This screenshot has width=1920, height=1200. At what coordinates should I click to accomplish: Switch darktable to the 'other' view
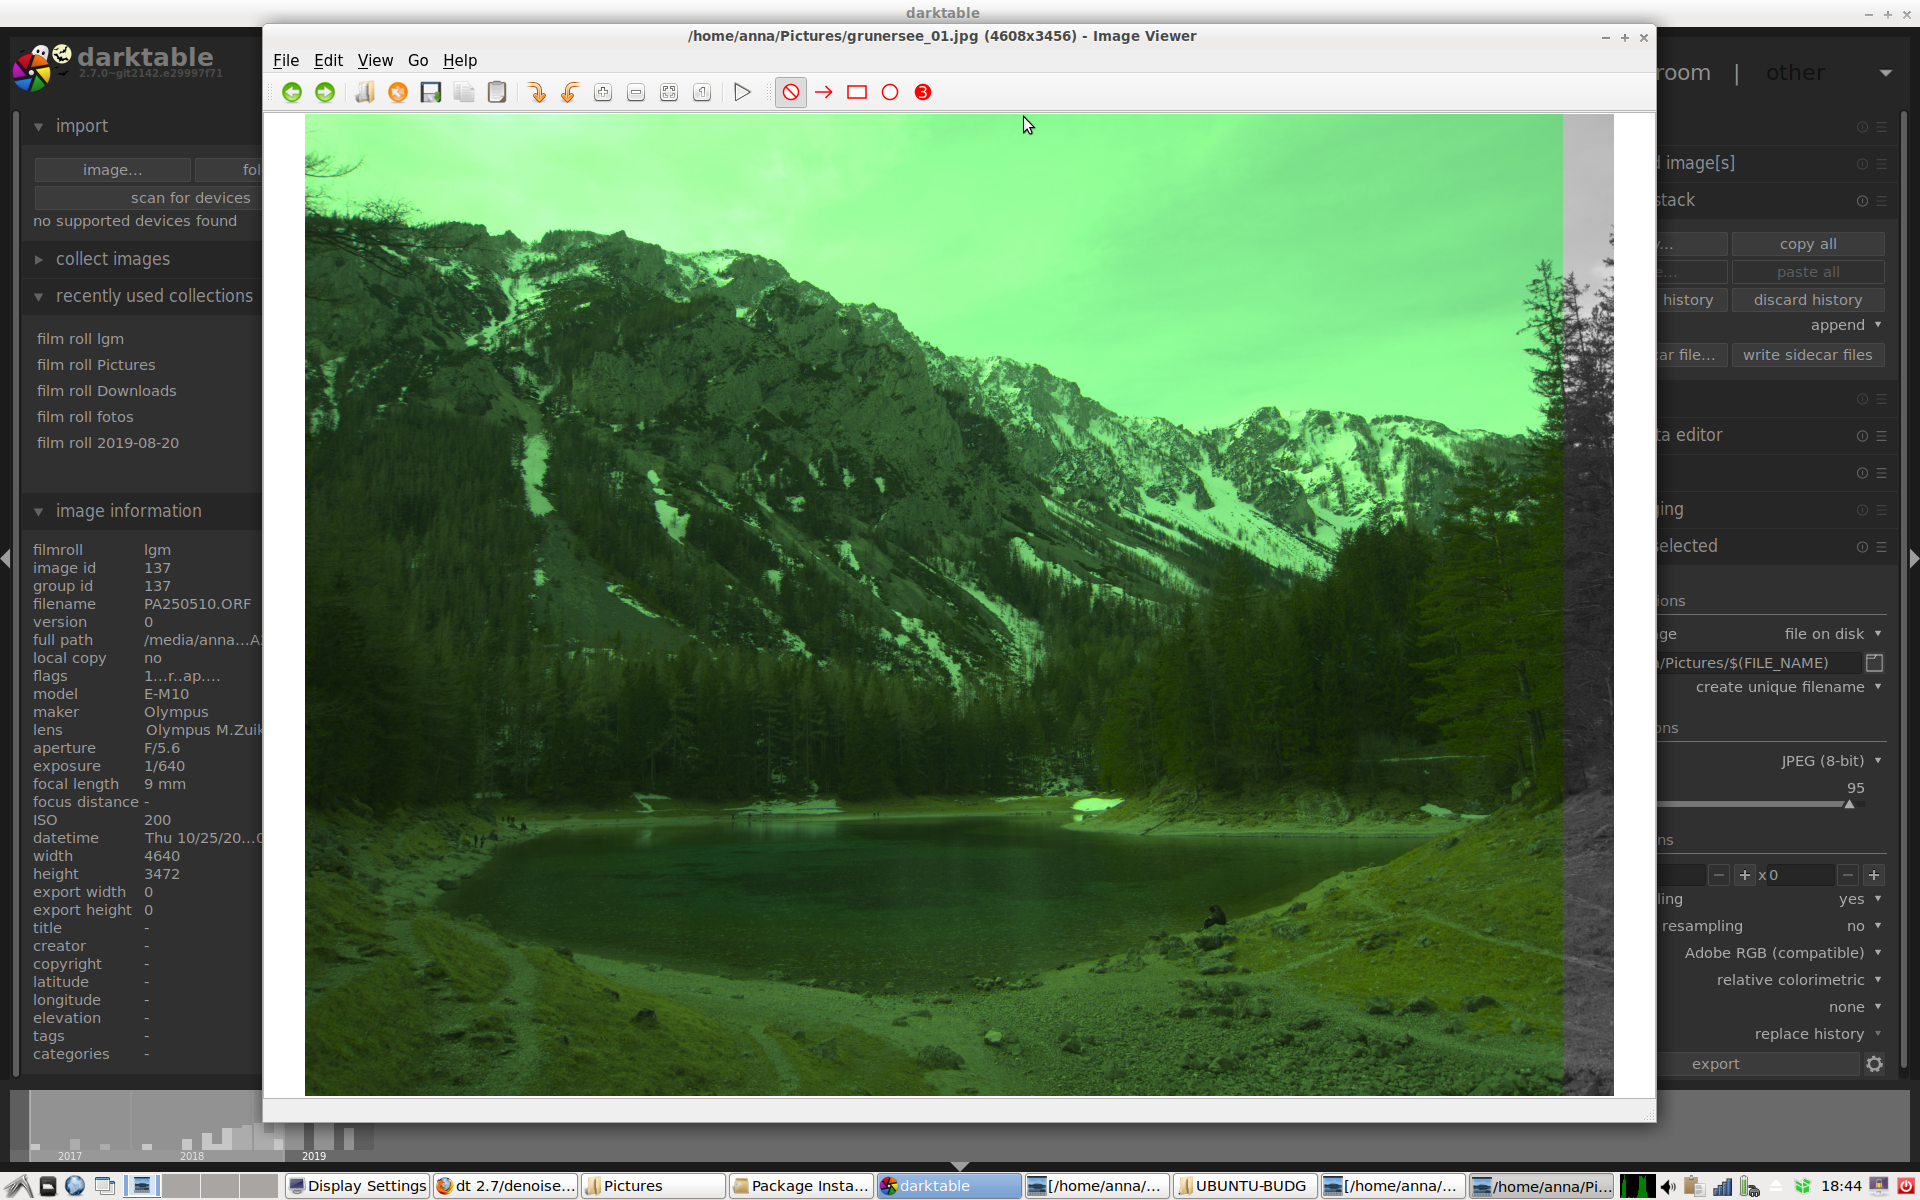[1795, 73]
